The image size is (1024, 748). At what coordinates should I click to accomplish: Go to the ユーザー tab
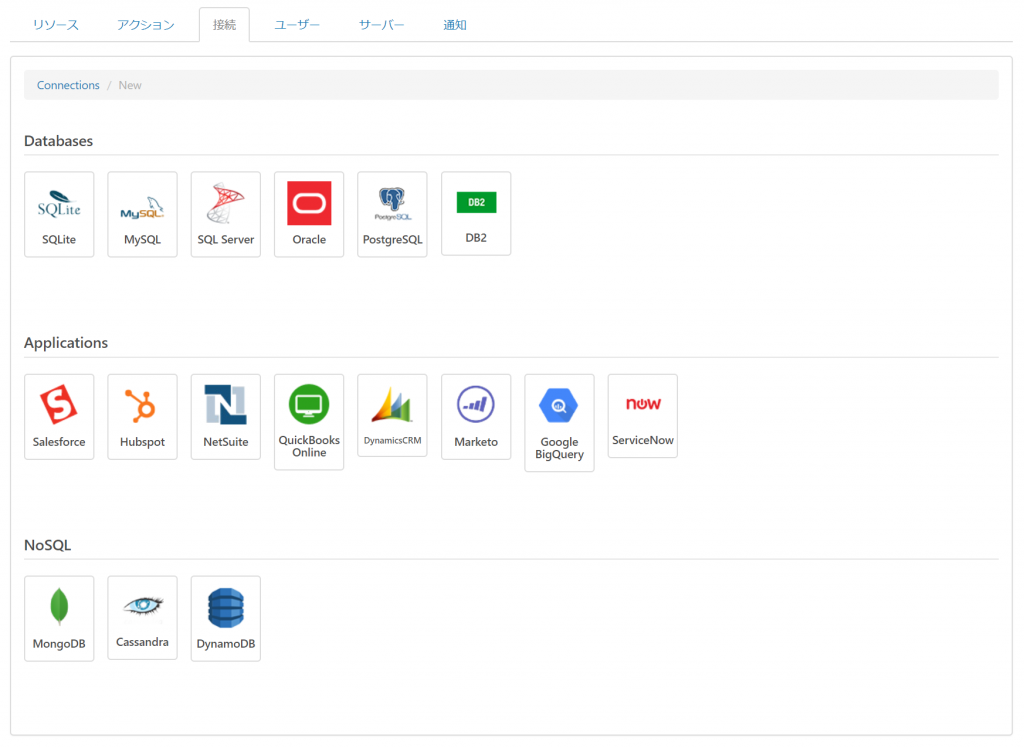[297, 25]
